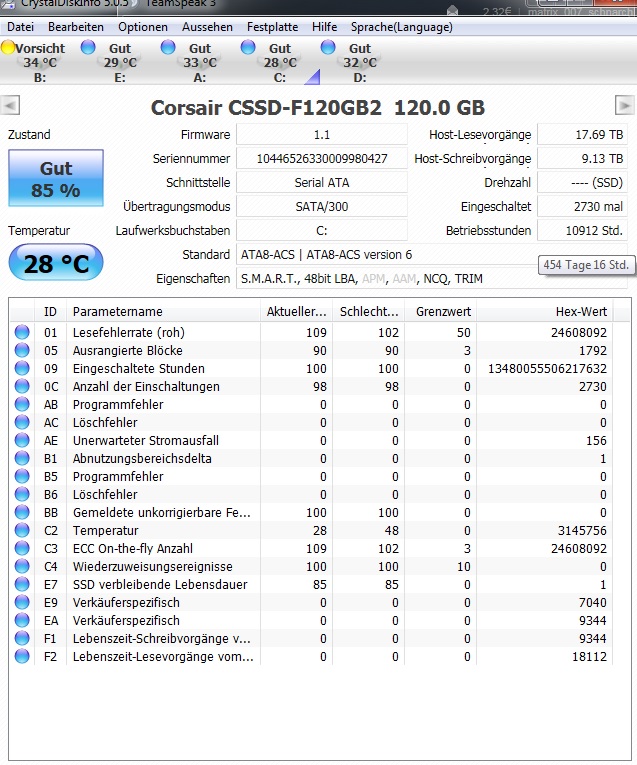This screenshot has width=637, height=765.
Task: Click status icon of AC Löschfehler row
Action: [x=22, y=423]
